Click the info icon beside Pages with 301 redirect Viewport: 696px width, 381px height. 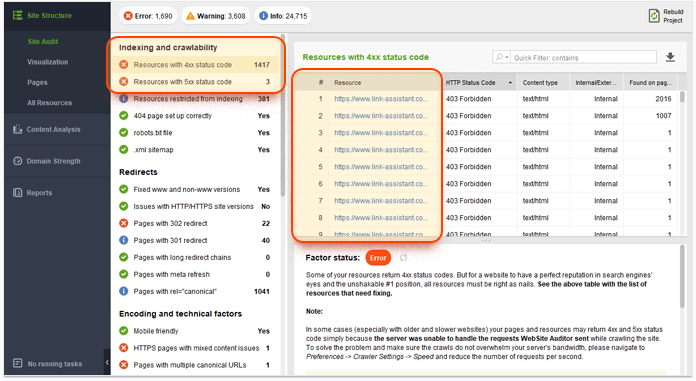tap(124, 240)
